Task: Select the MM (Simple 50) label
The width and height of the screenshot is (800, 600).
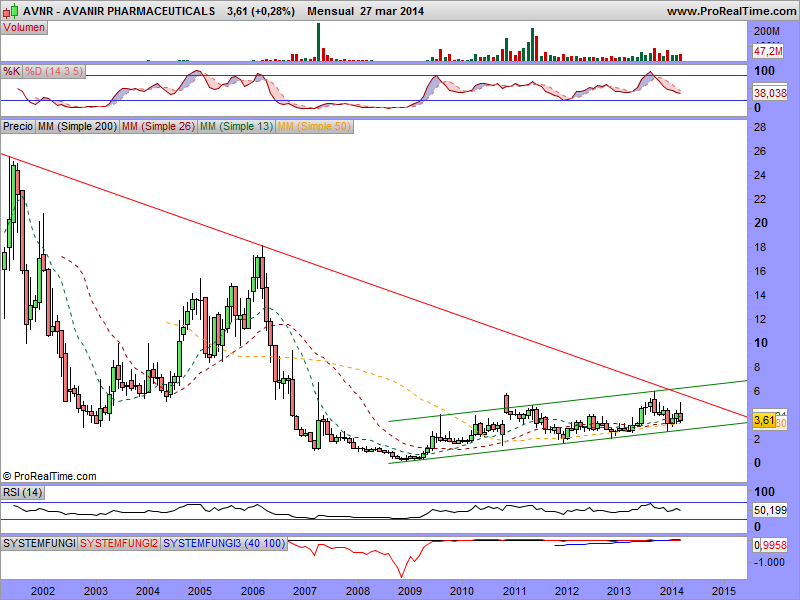Action: pyautogui.click(x=314, y=126)
